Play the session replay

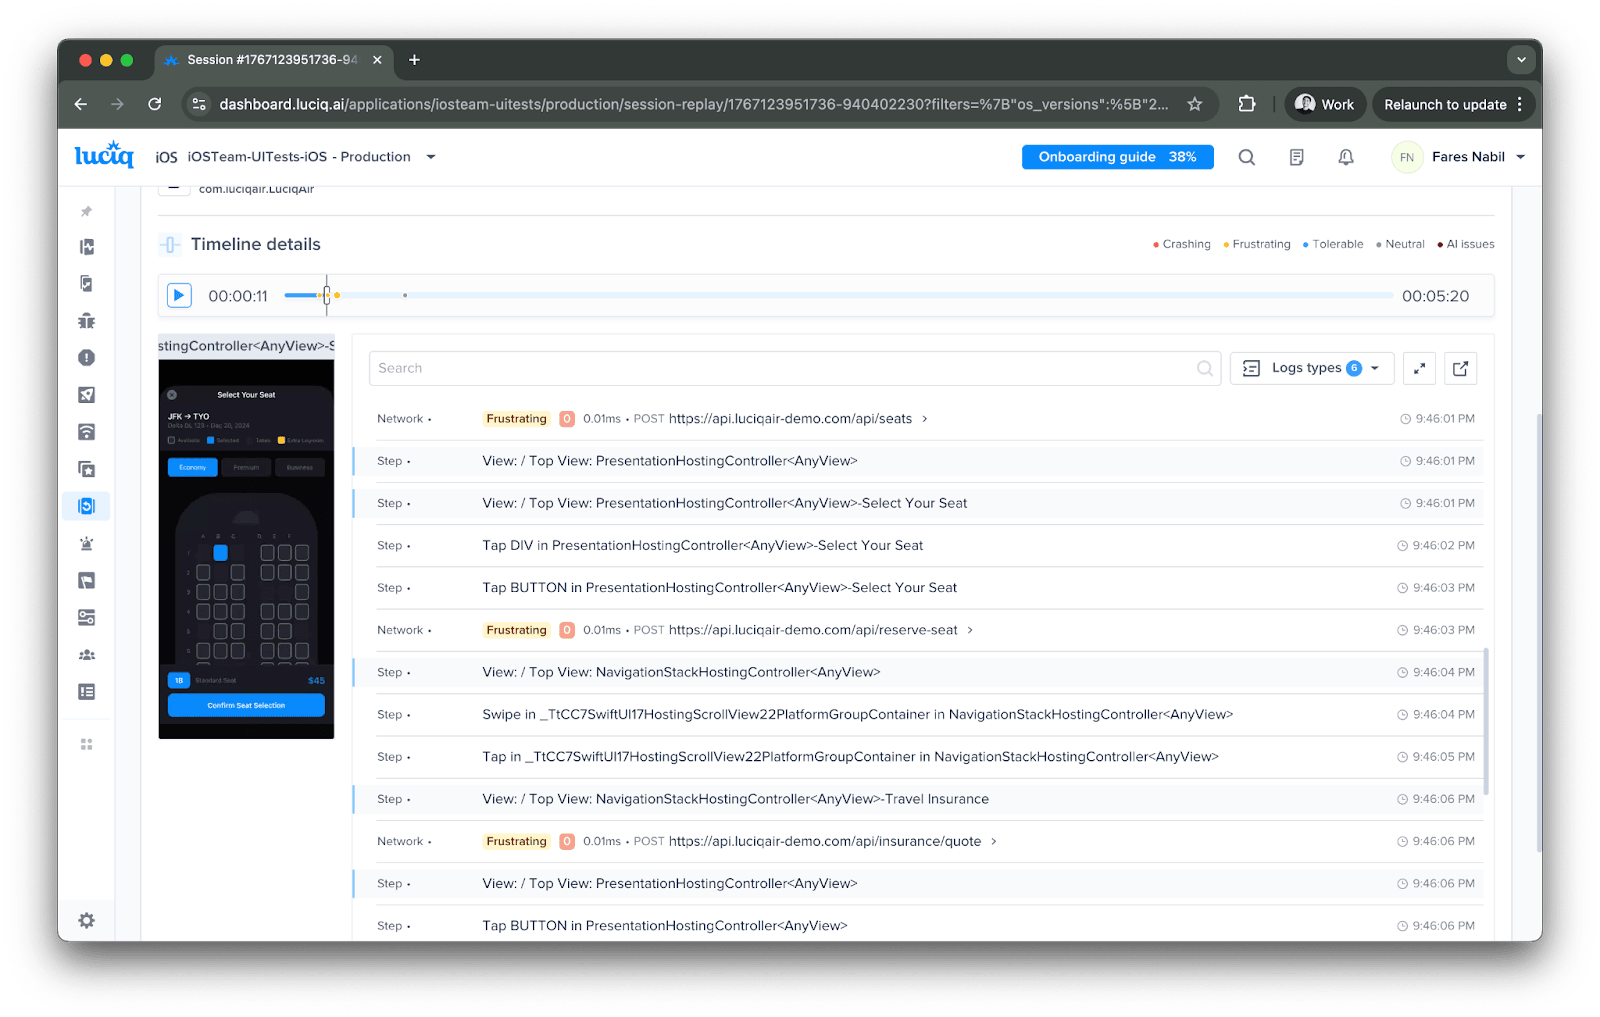coord(179,295)
